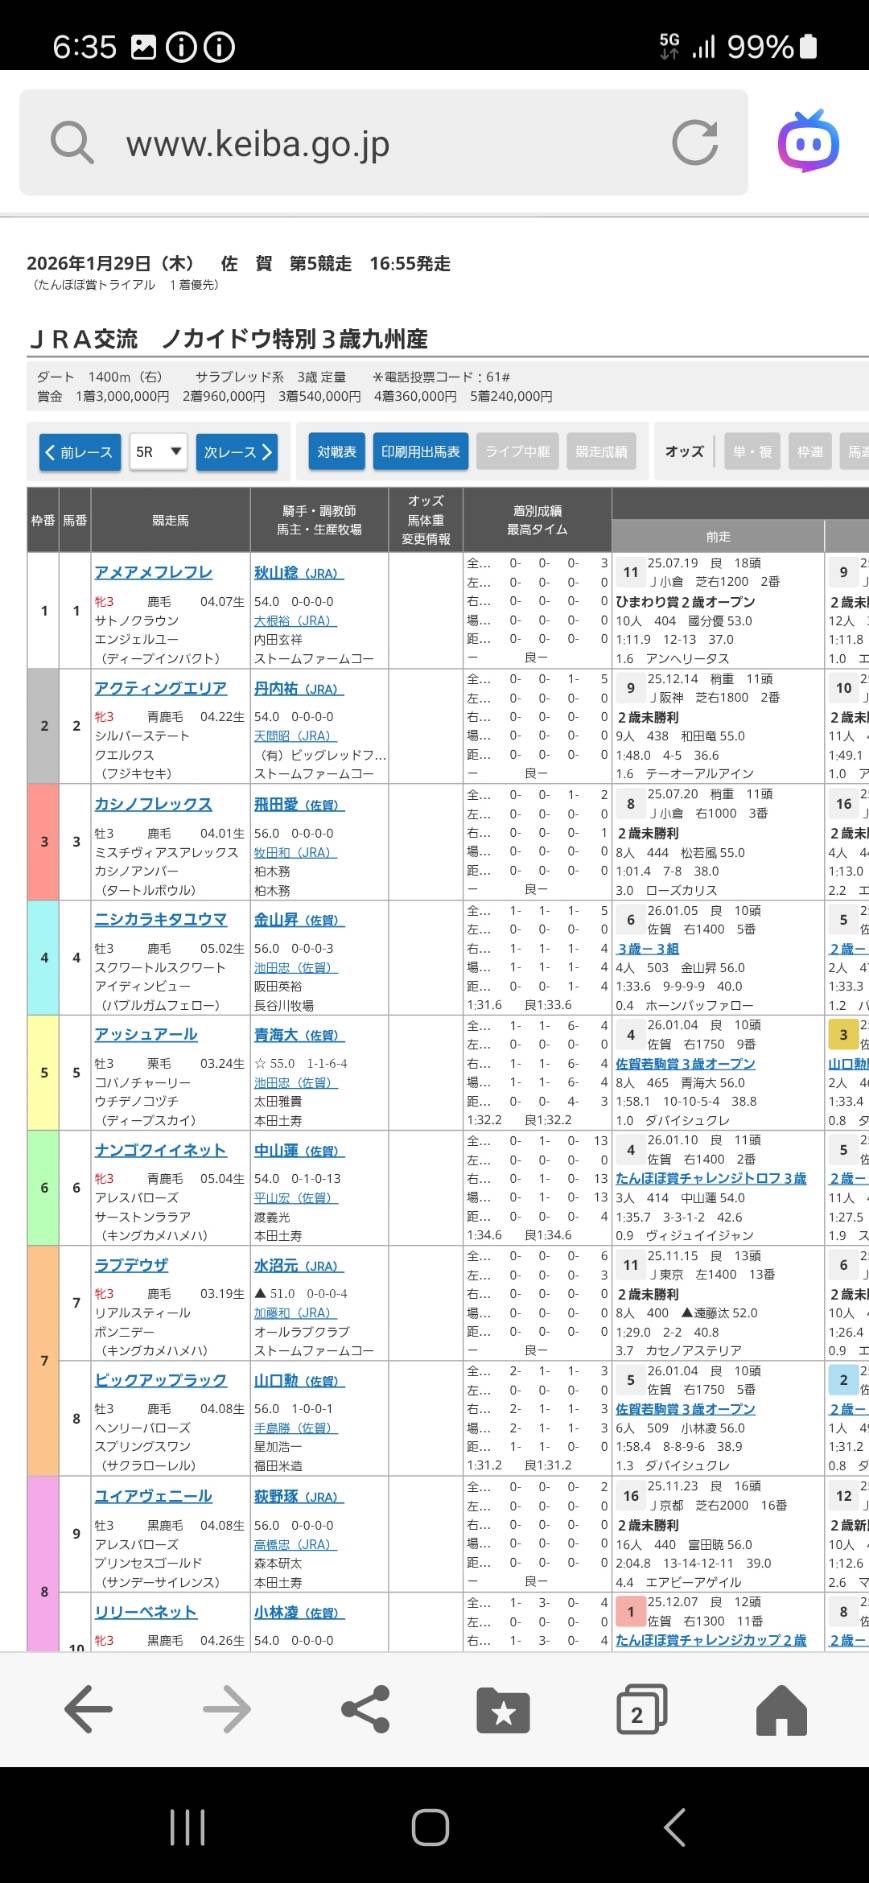The height and width of the screenshot is (1883, 869).
Task: Go back with browser back arrow
Action: coord(88,1709)
